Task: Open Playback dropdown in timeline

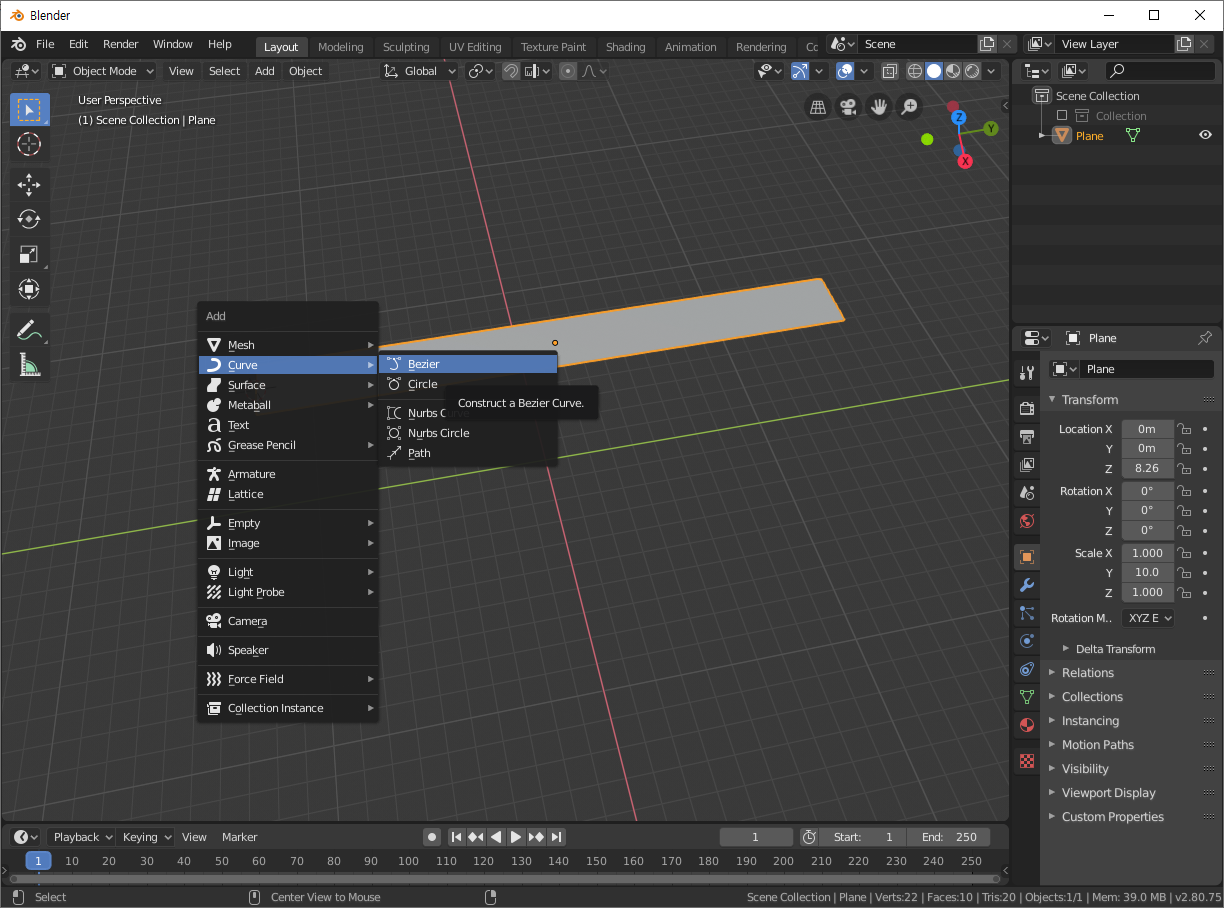Action: point(82,837)
